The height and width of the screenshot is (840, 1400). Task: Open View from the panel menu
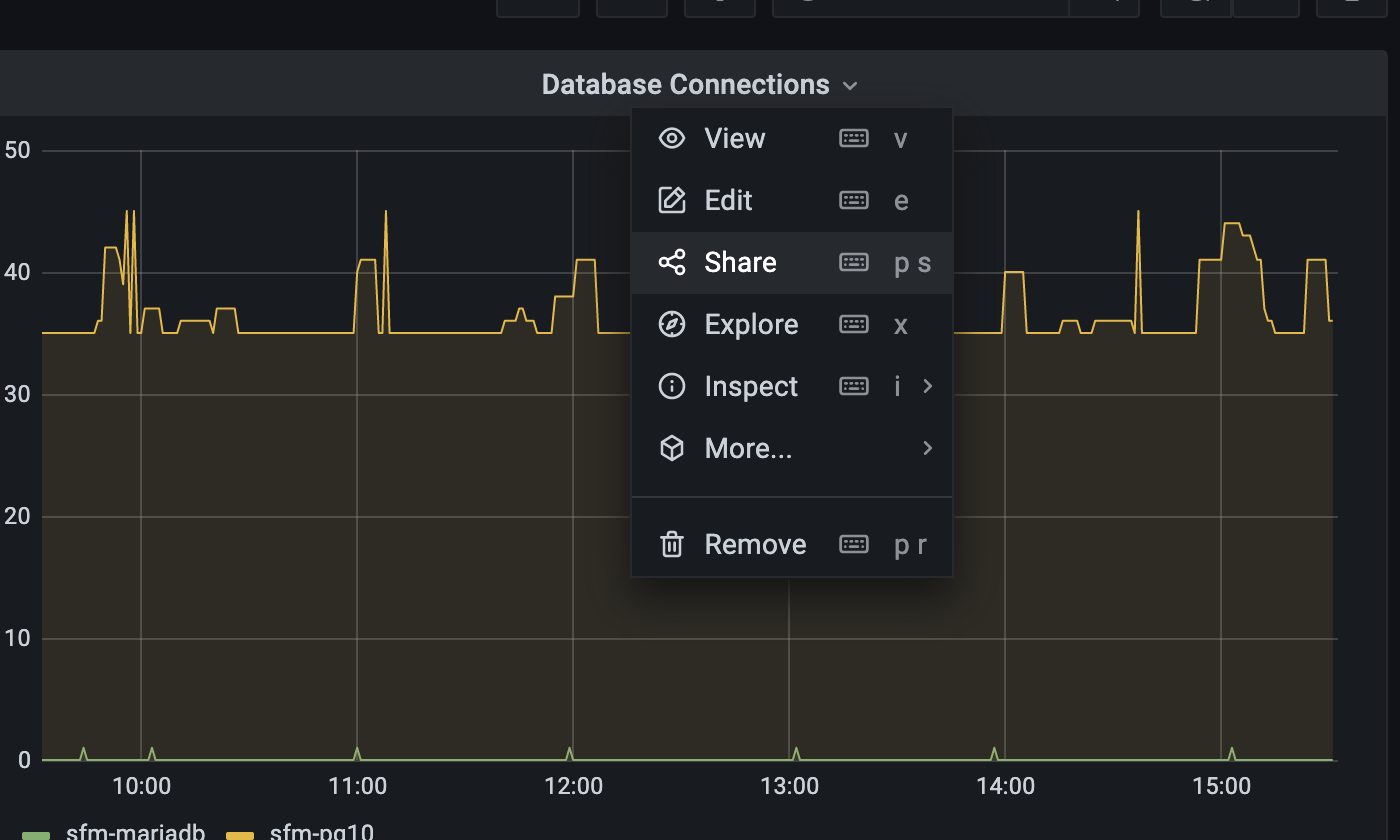[734, 138]
